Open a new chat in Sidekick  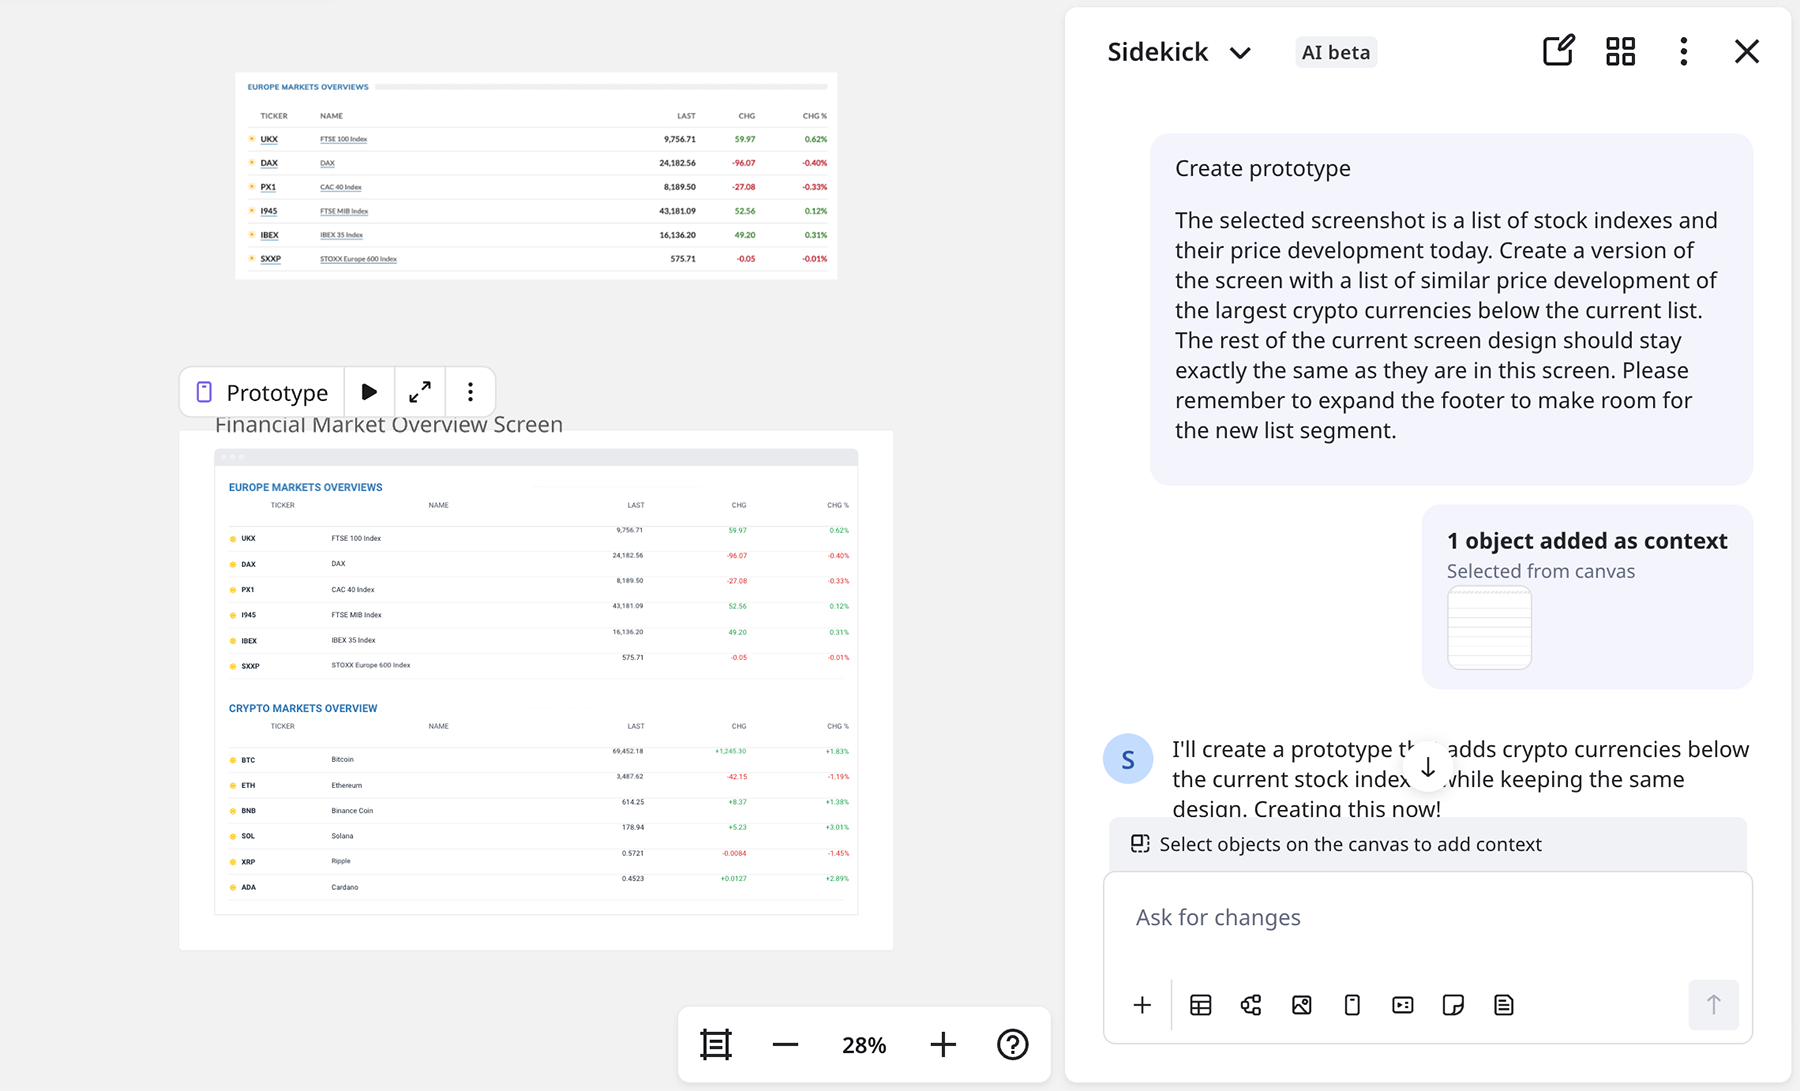1559,49
